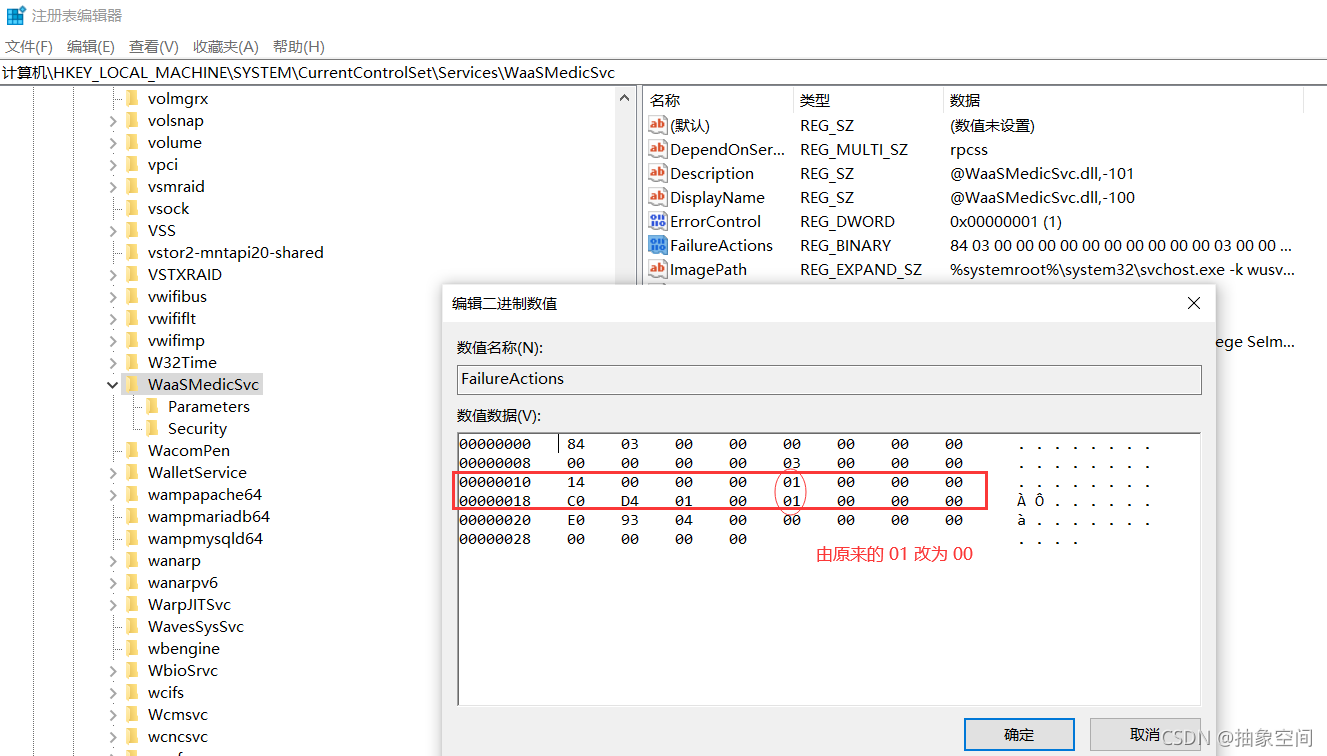Expand the vpci tree node
Viewport: 1327px width, 756px height.
(113, 165)
